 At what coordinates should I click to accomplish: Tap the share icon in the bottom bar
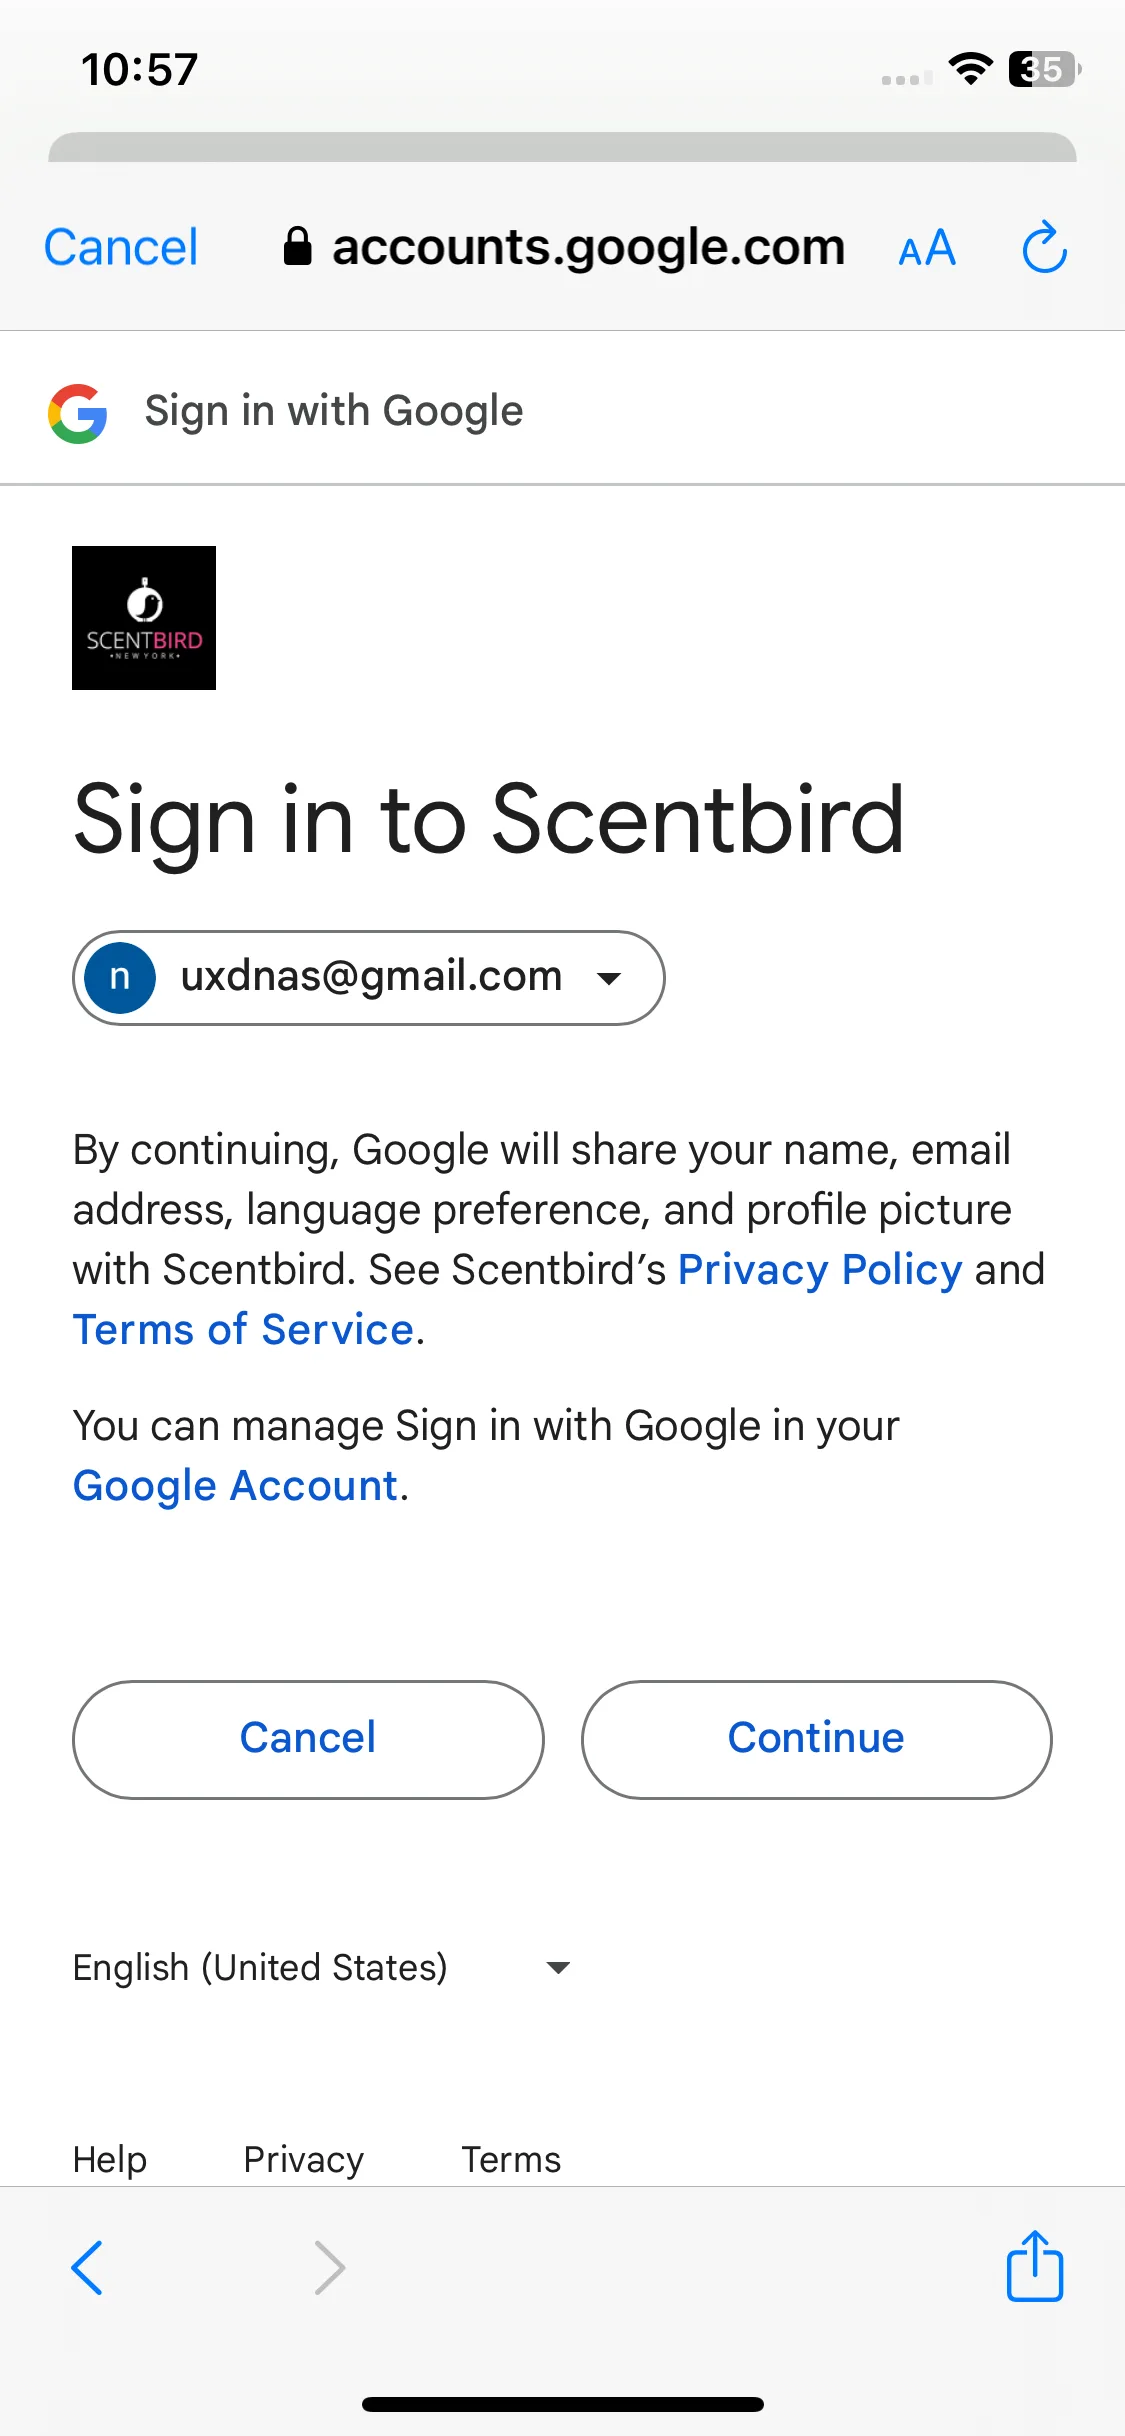click(x=1035, y=2266)
